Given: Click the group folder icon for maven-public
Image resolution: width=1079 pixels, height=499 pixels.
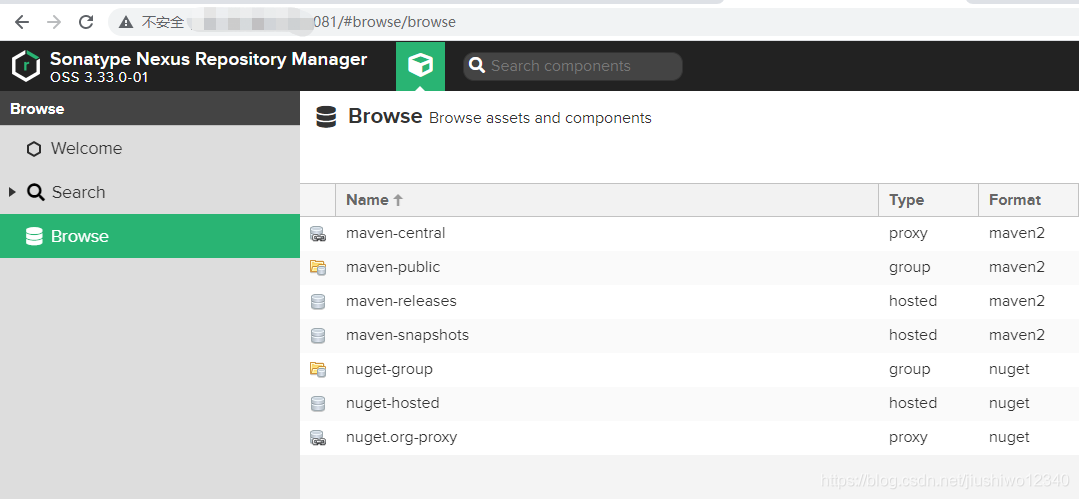Looking at the screenshot, I should point(317,267).
